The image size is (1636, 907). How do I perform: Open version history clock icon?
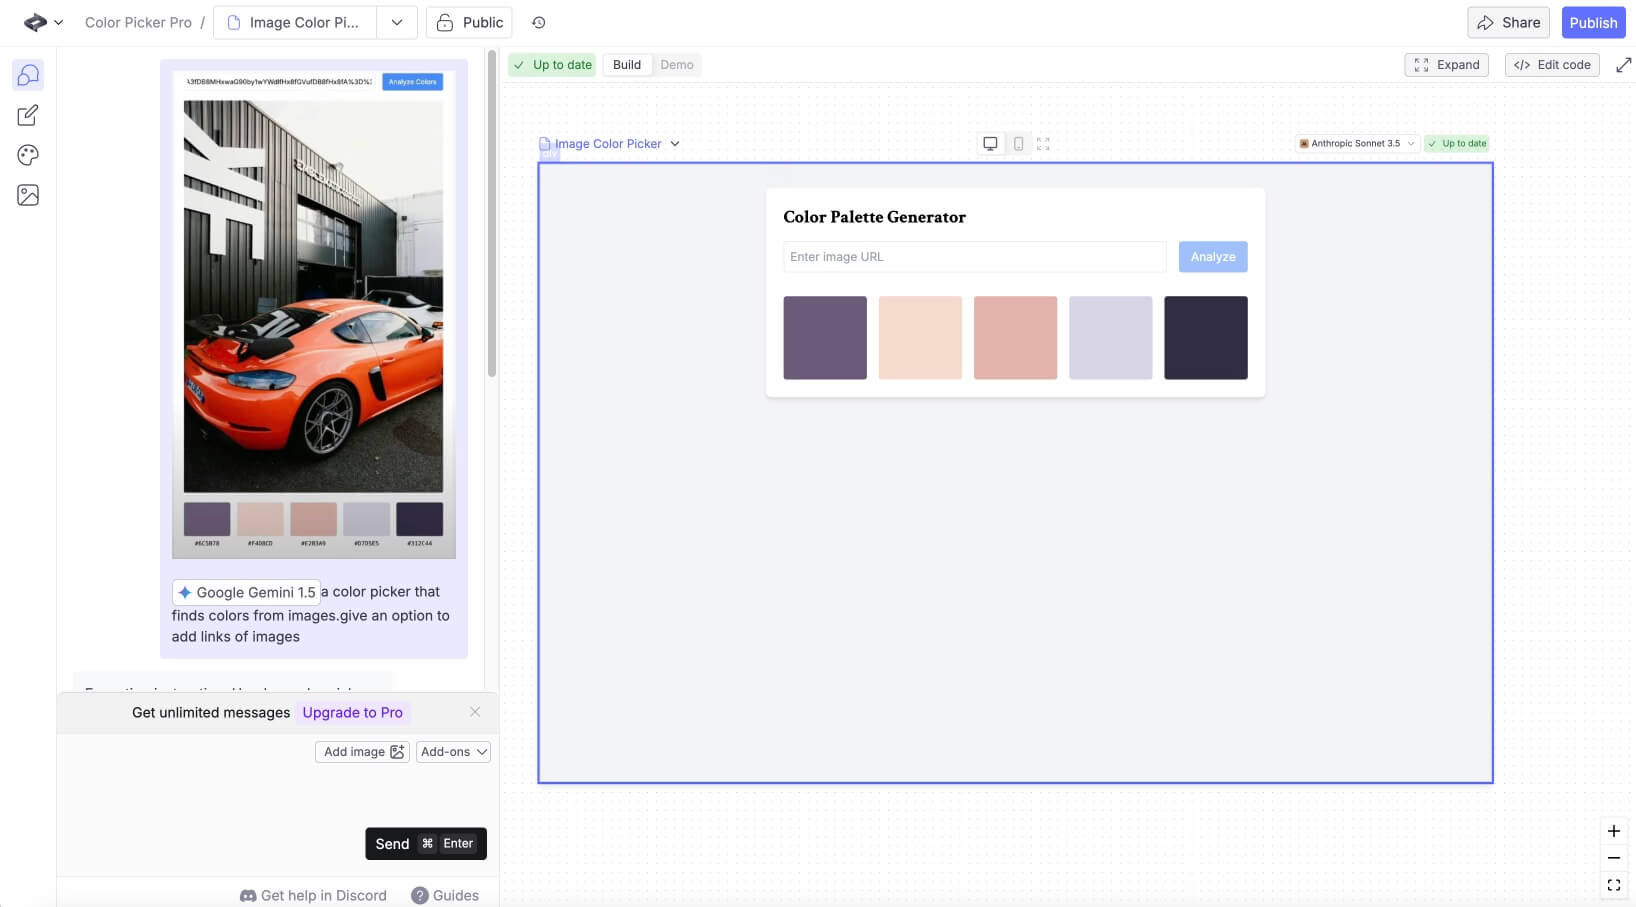pos(538,22)
